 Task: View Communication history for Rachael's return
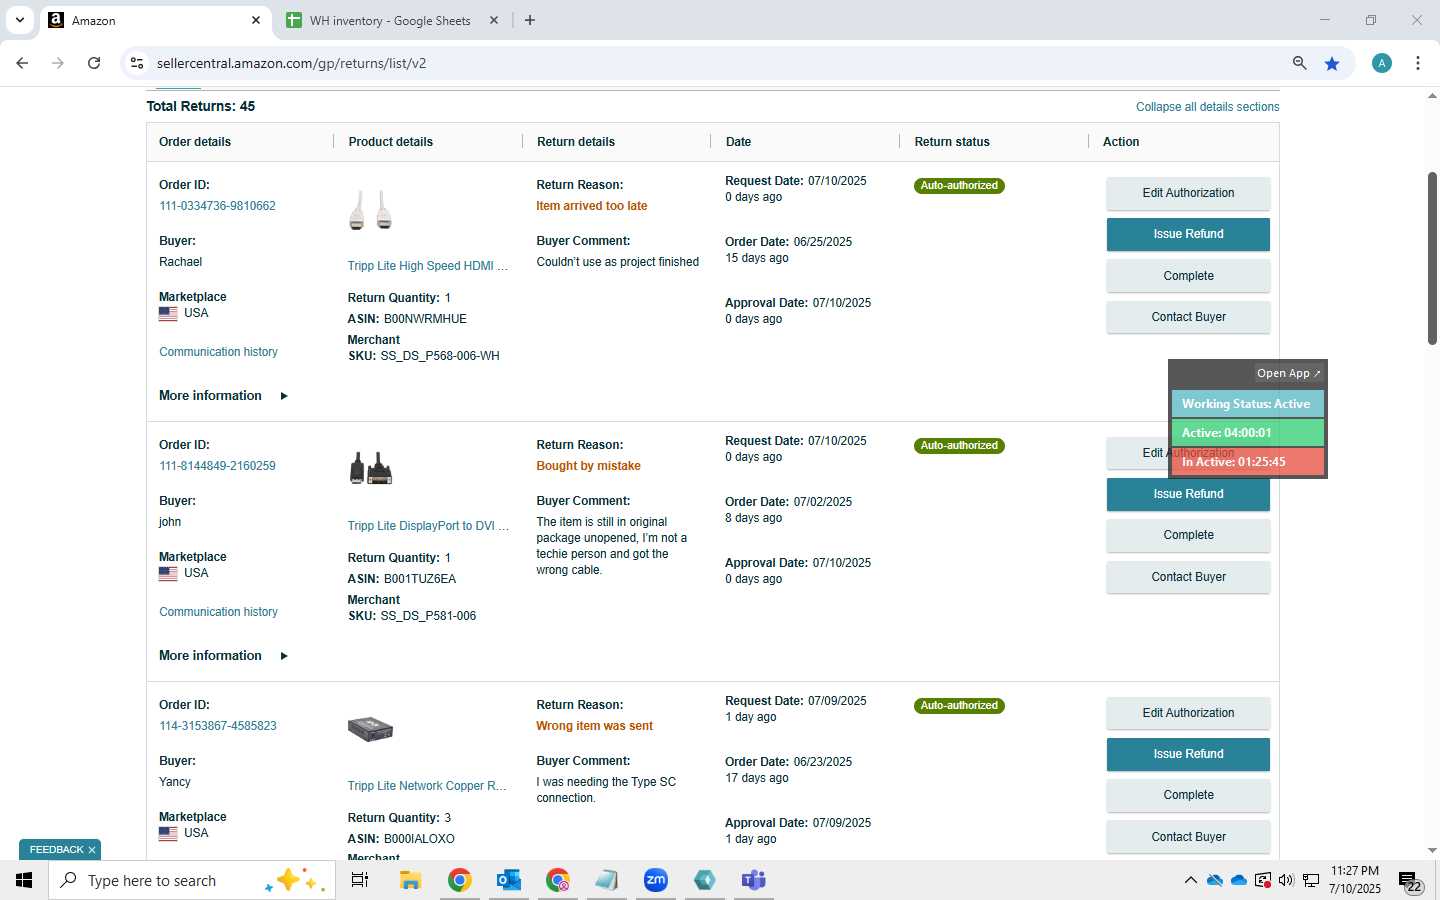coord(218,352)
